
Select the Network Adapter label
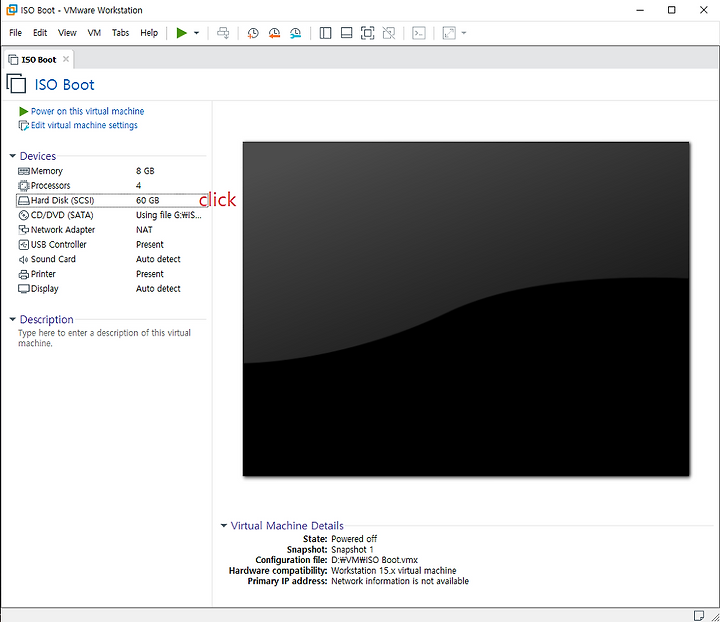63,230
